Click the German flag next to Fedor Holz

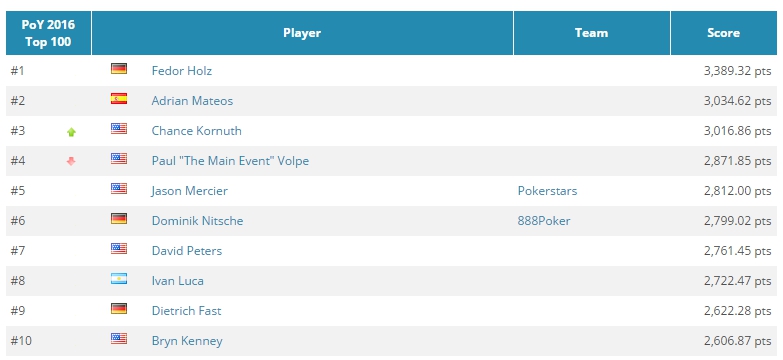pyautogui.click(x=119, y=69)
